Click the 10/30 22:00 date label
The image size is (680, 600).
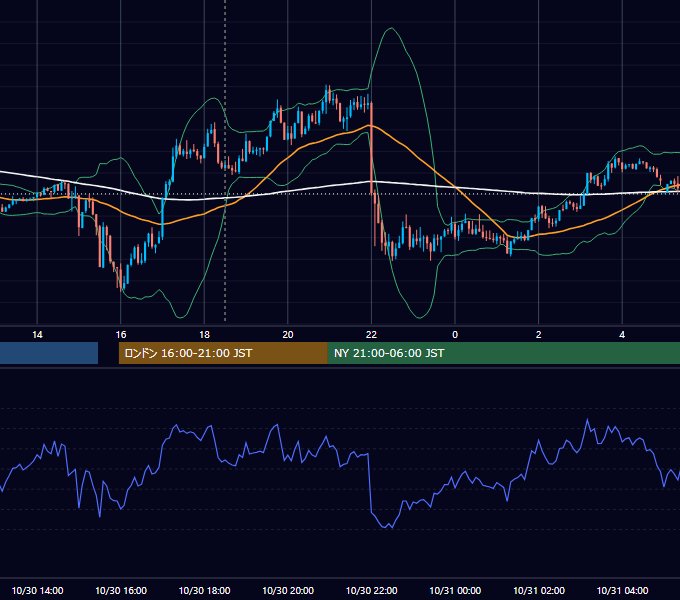tap(371, 590)
